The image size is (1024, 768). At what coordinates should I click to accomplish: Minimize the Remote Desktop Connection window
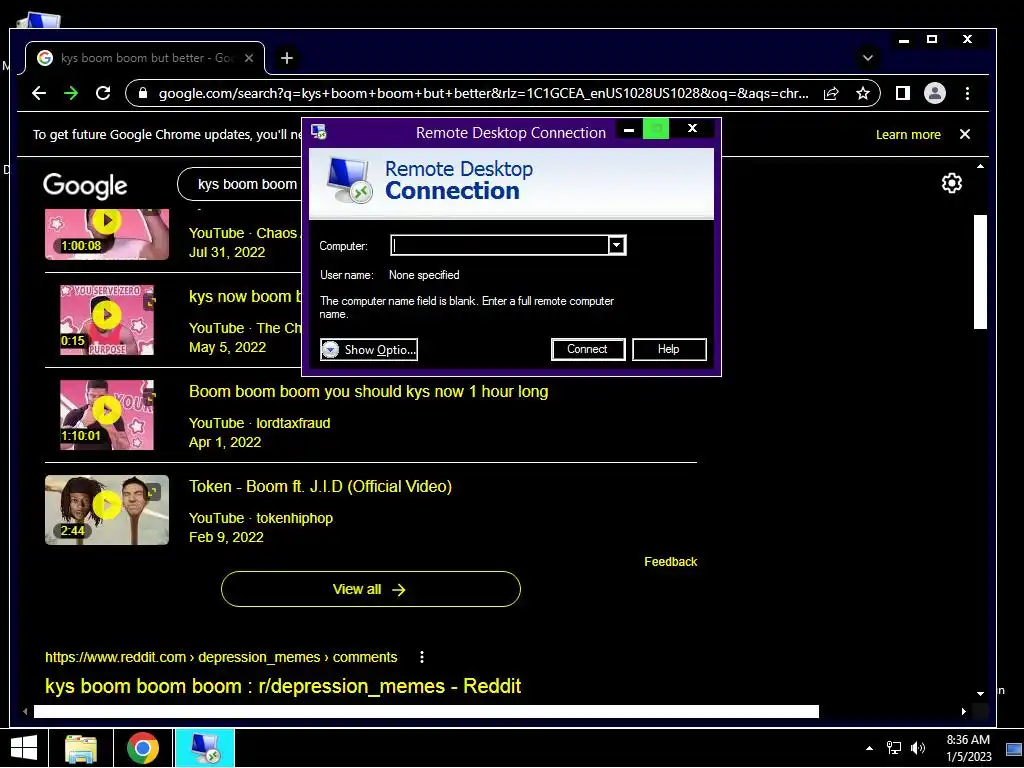coord(629,129)
